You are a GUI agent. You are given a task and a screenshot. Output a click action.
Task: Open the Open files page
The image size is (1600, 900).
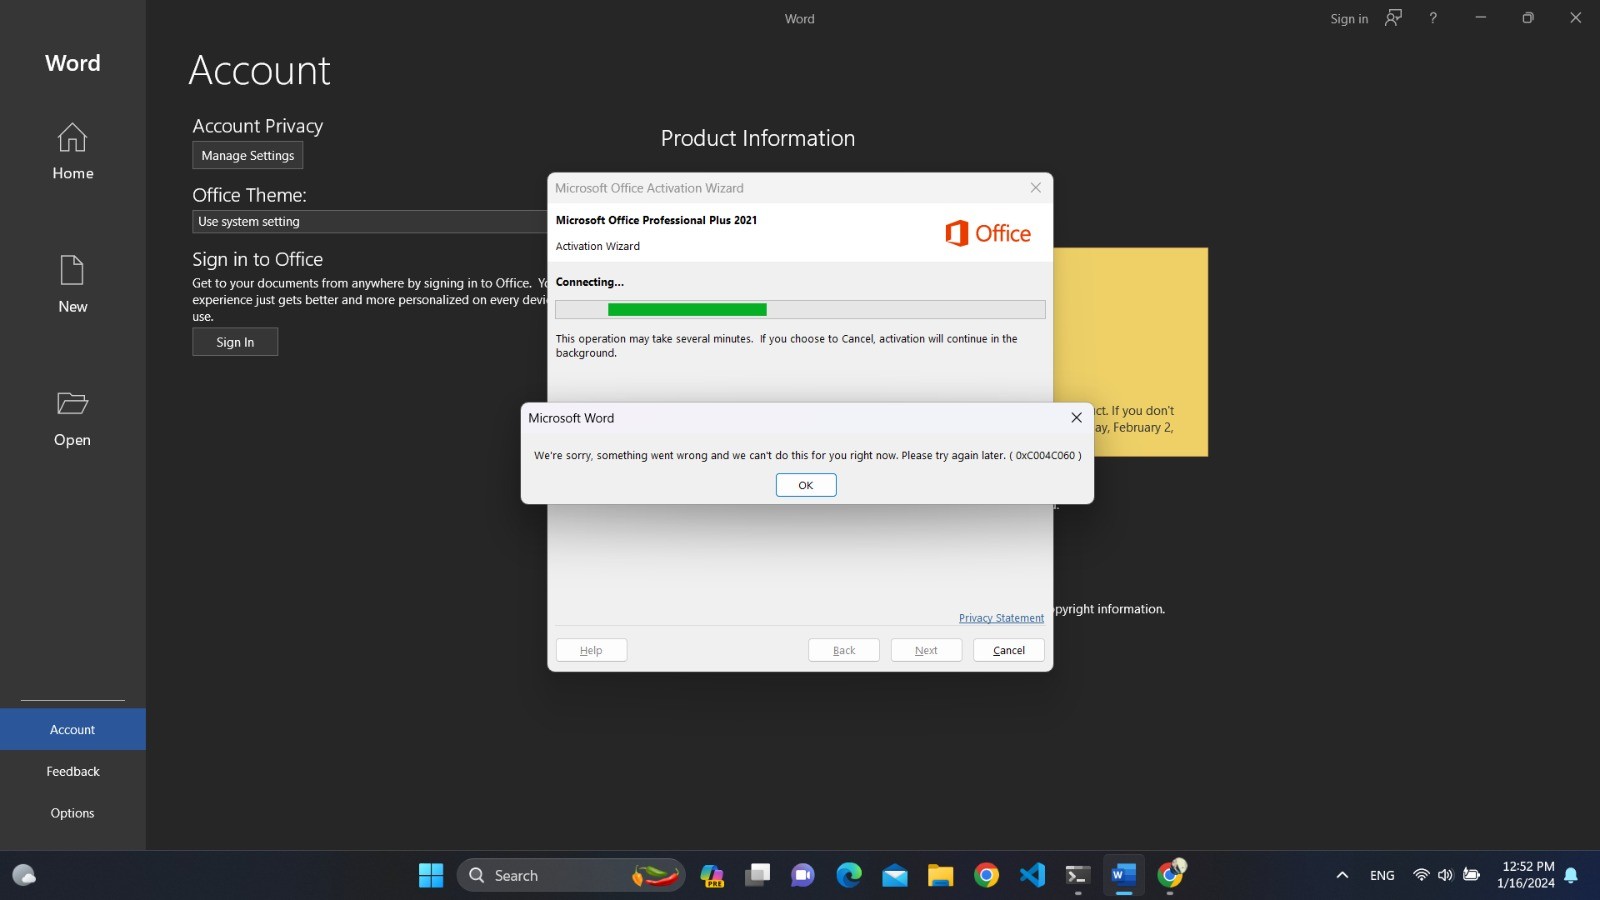click(x=72, y=419)
